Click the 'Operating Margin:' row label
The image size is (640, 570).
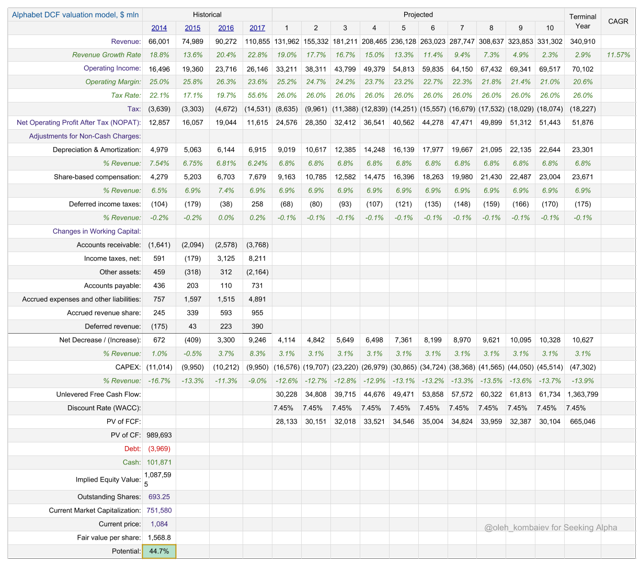point(113,82)
